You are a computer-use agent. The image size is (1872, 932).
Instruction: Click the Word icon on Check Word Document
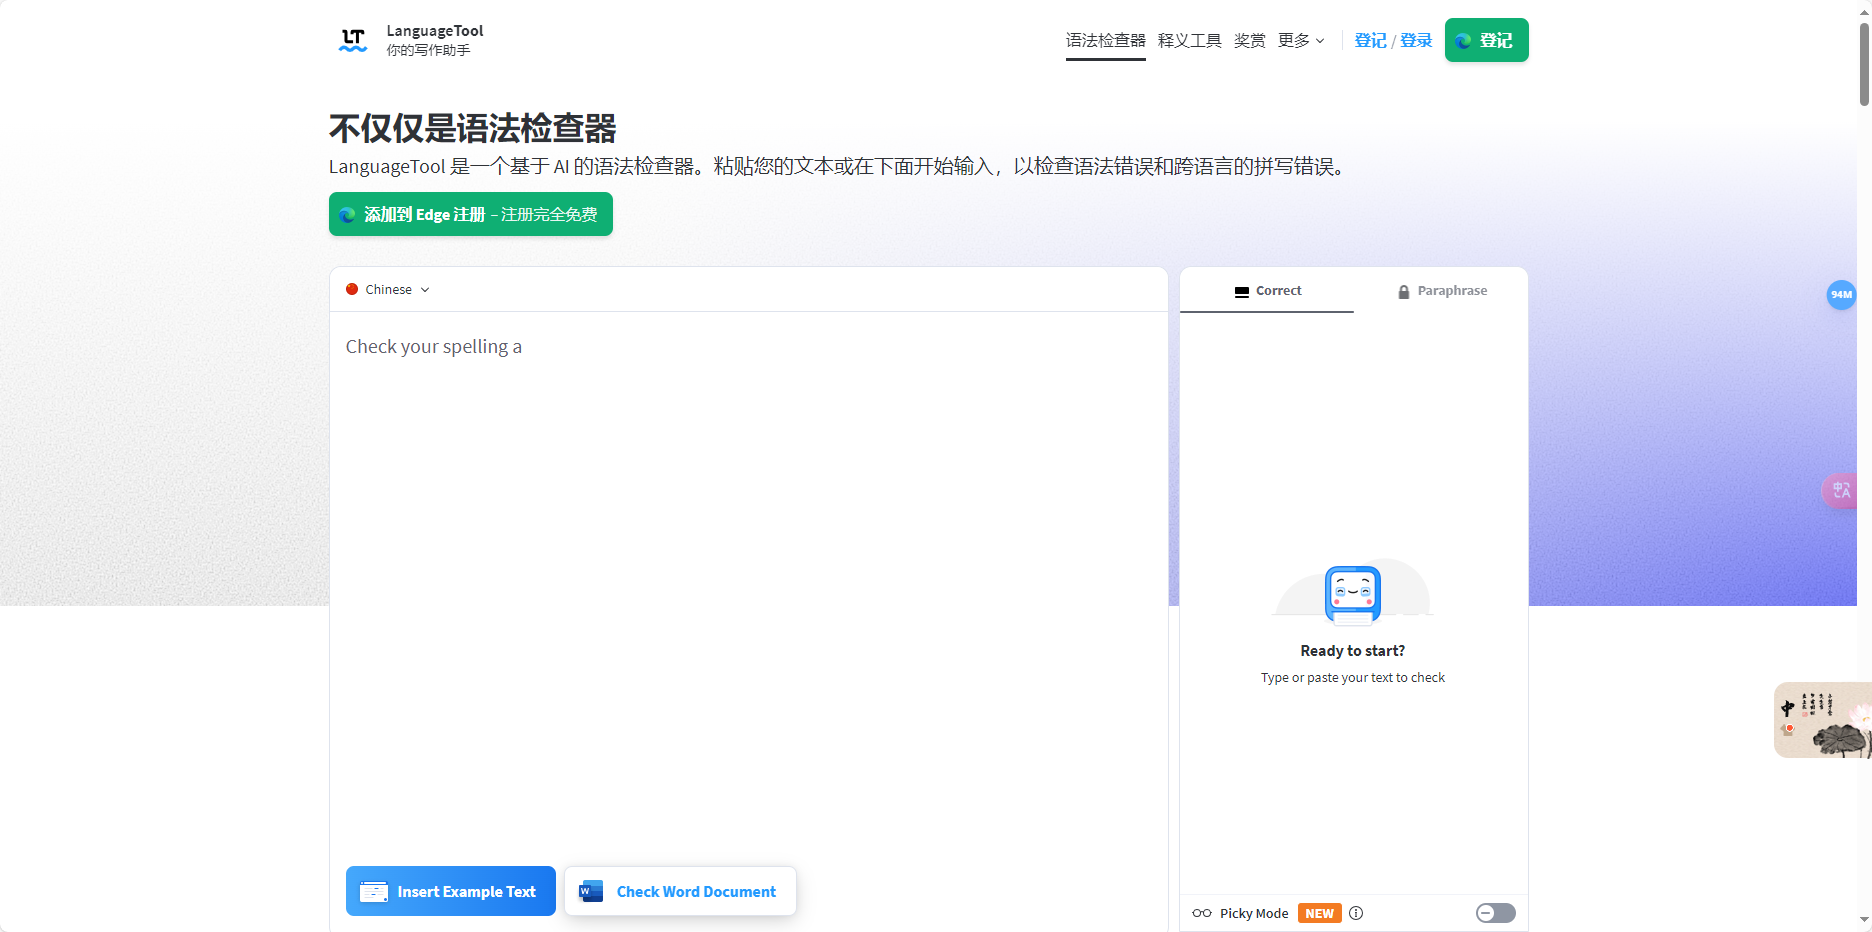[x=590, y=891]
